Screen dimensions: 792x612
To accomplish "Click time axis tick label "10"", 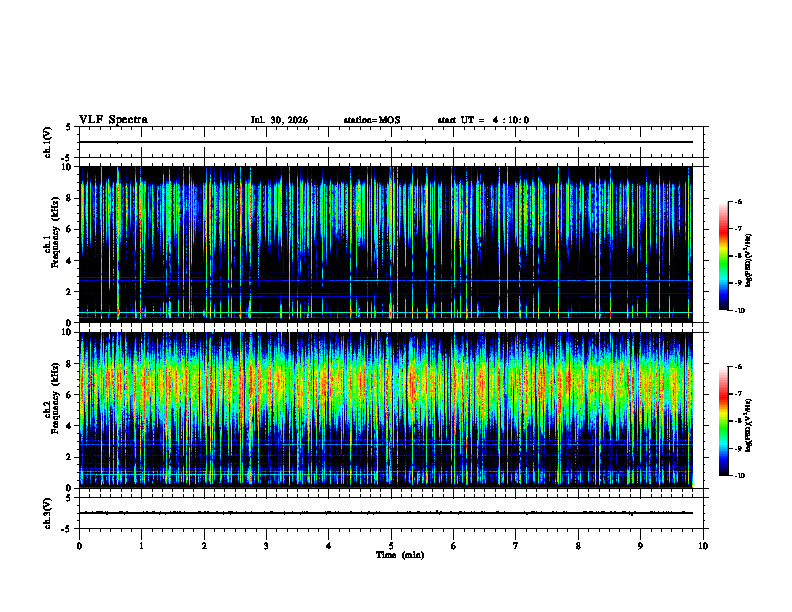I will click(x=703, y=546).
